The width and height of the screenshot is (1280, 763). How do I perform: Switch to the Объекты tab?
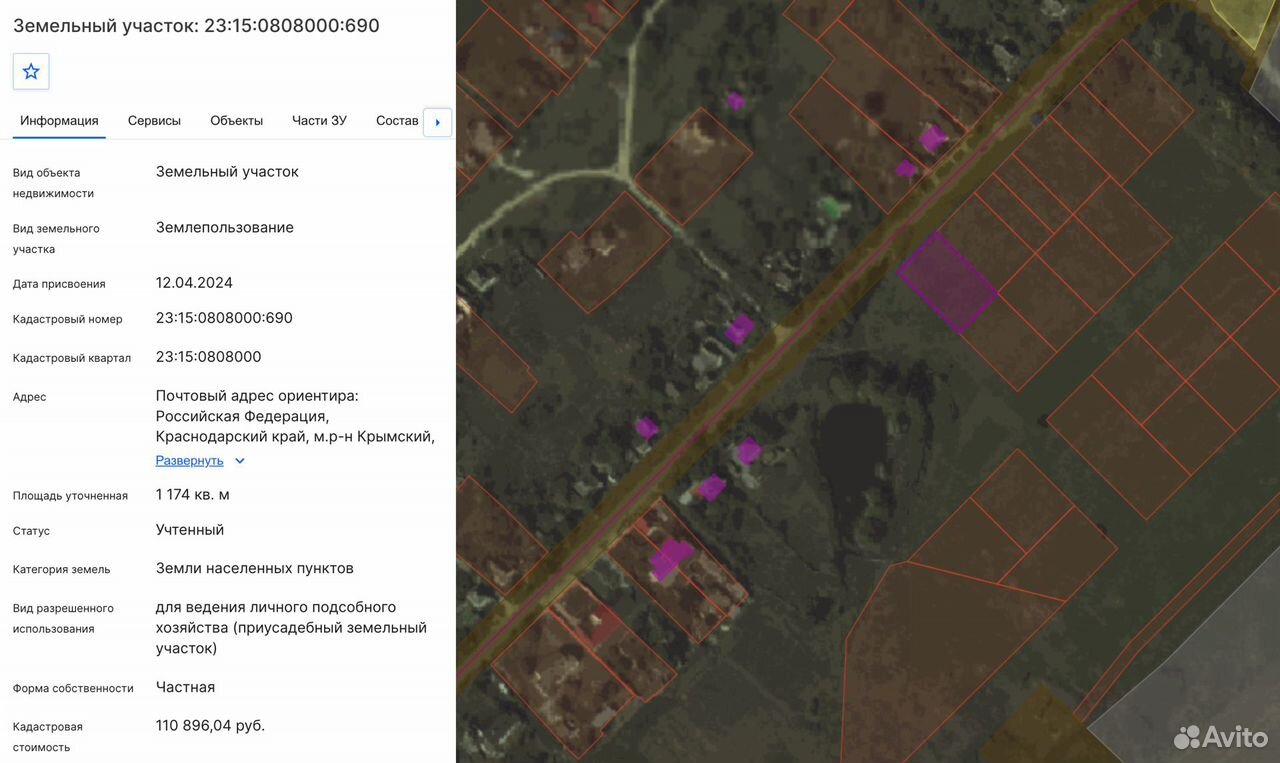click(236, 121)
